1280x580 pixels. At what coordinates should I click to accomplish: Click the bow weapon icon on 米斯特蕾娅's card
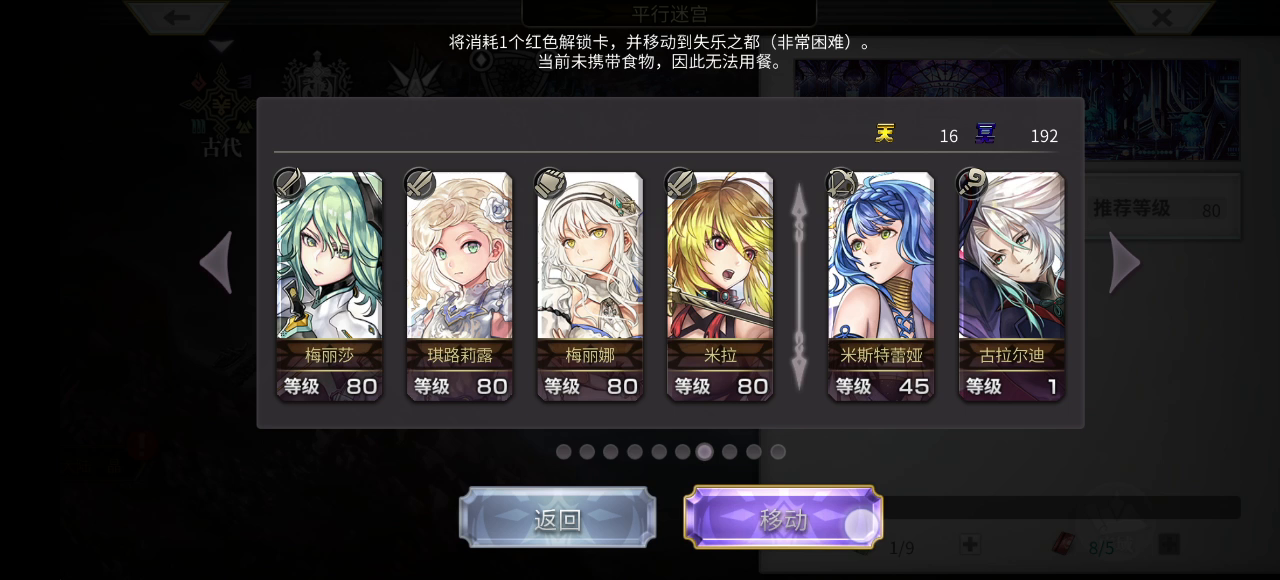pyautogui.click(x=841, y=183)
